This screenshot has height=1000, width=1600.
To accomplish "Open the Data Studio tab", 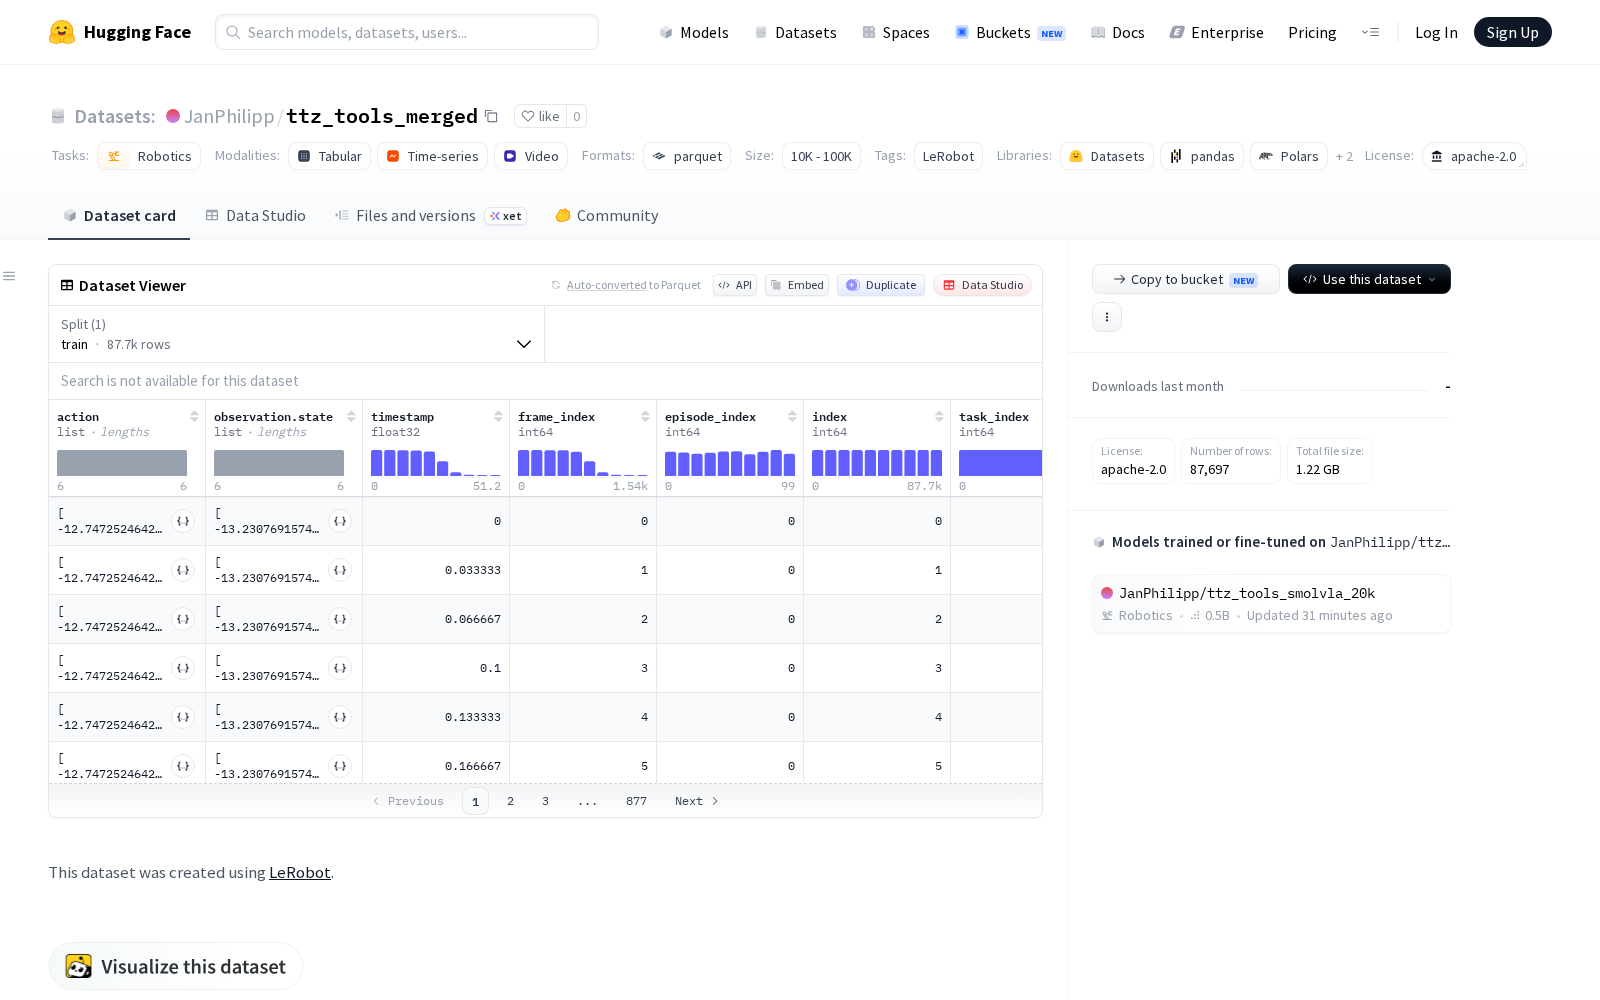I will (x=255, y=216).
